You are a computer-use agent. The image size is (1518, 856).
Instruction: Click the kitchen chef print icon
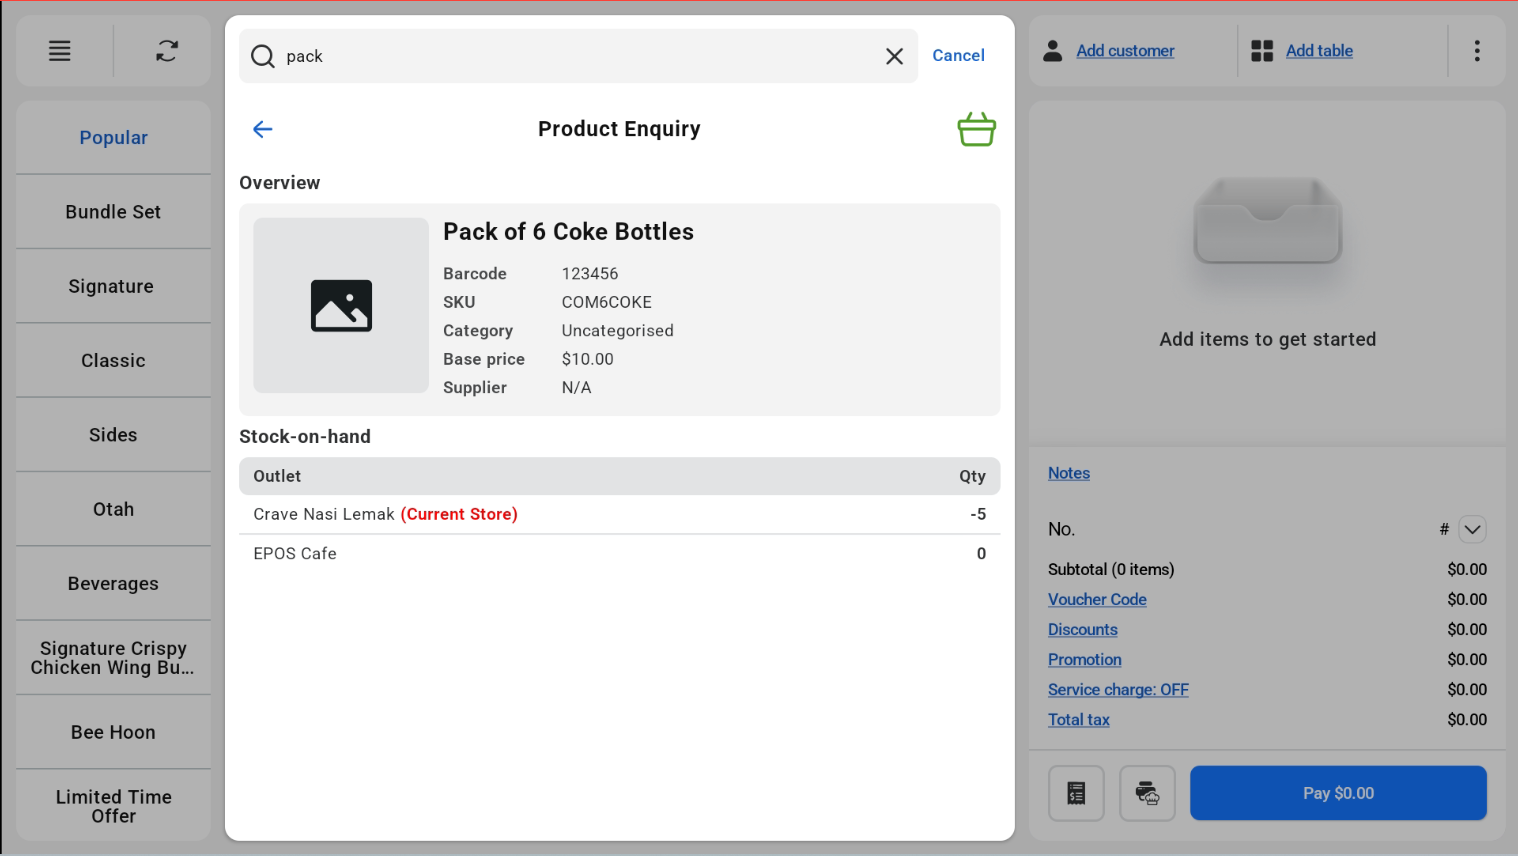tap(1147, 793)
